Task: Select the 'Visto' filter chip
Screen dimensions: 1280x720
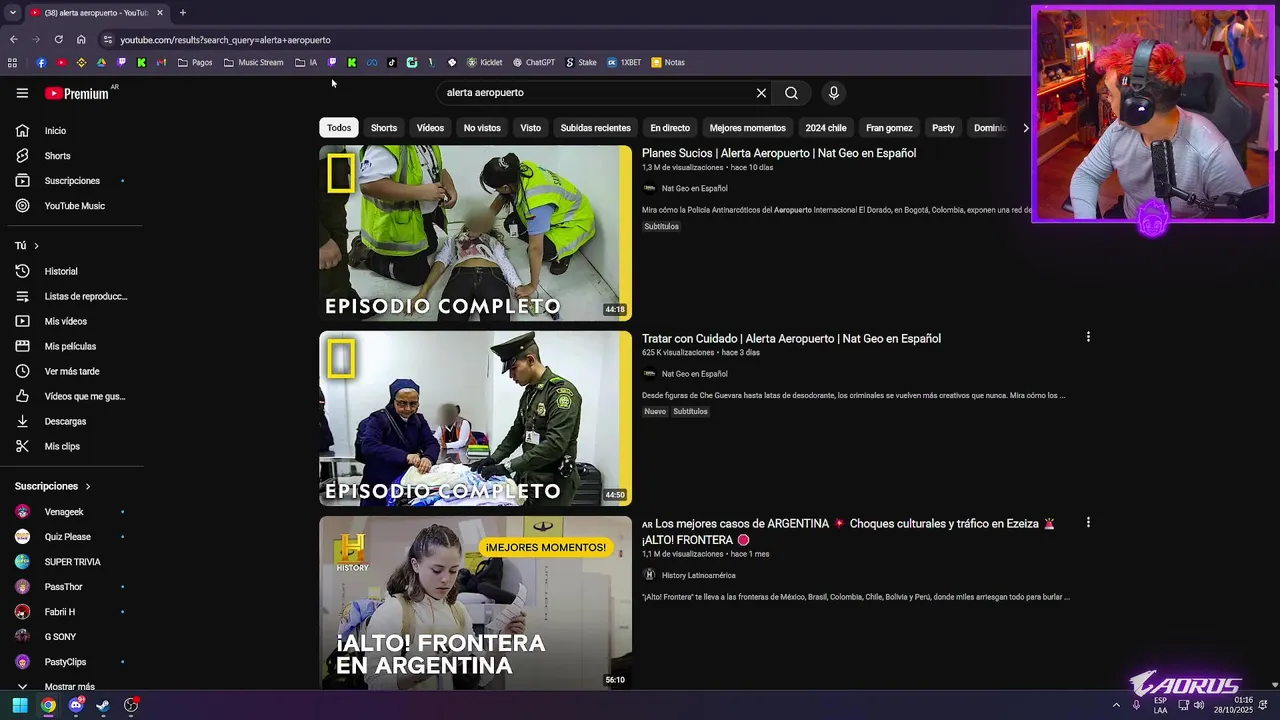Action: [531, 128]
